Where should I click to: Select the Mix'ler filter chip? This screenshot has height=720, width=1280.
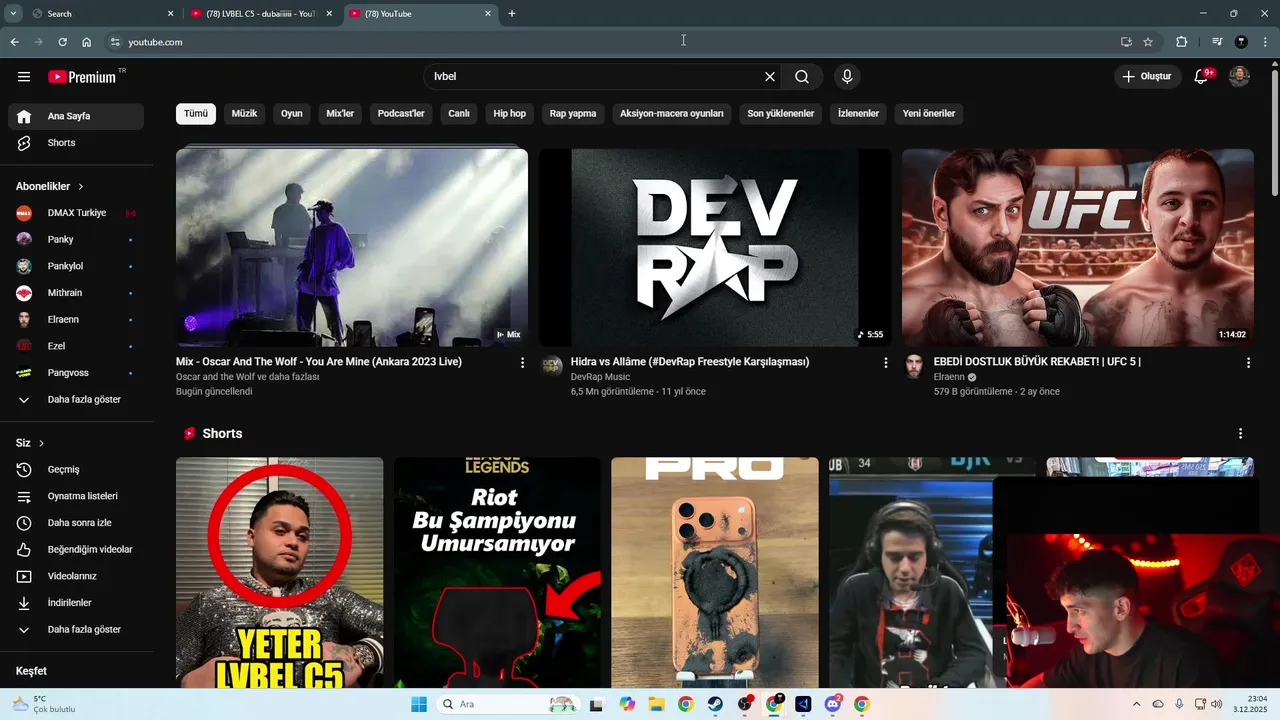pyautogui.click(x=340, y=113)
